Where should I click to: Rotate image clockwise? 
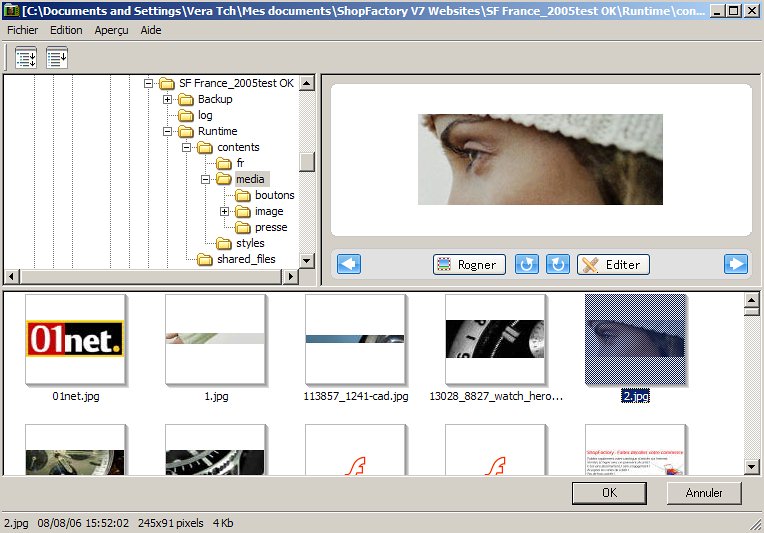(x=558, y=264)
